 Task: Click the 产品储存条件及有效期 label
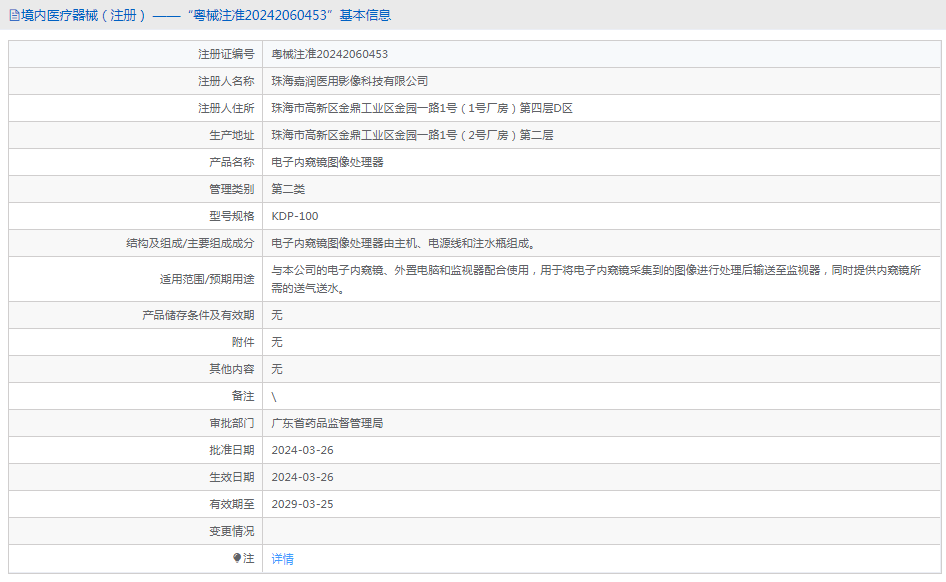(x=198, y=315)
